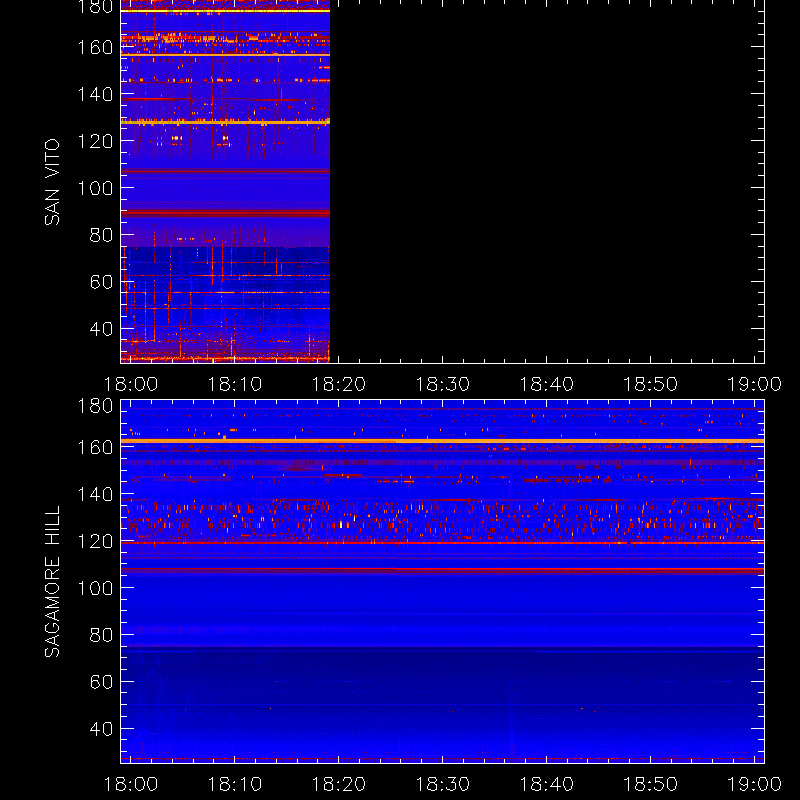The image size is (800, 800).
Task: Click 19:00 time label under San Vito plot
Action: pyautogui.click(x=754, y=384)
